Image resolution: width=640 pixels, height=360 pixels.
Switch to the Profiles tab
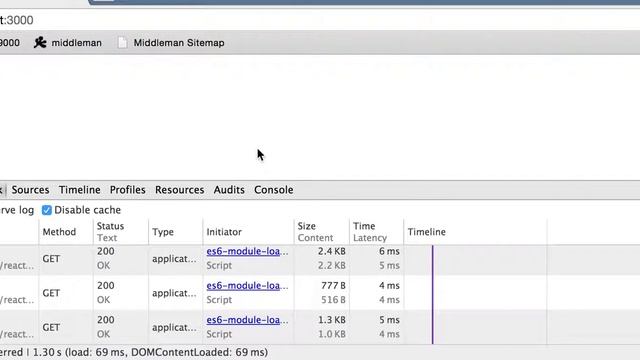[x=127, y=190]
